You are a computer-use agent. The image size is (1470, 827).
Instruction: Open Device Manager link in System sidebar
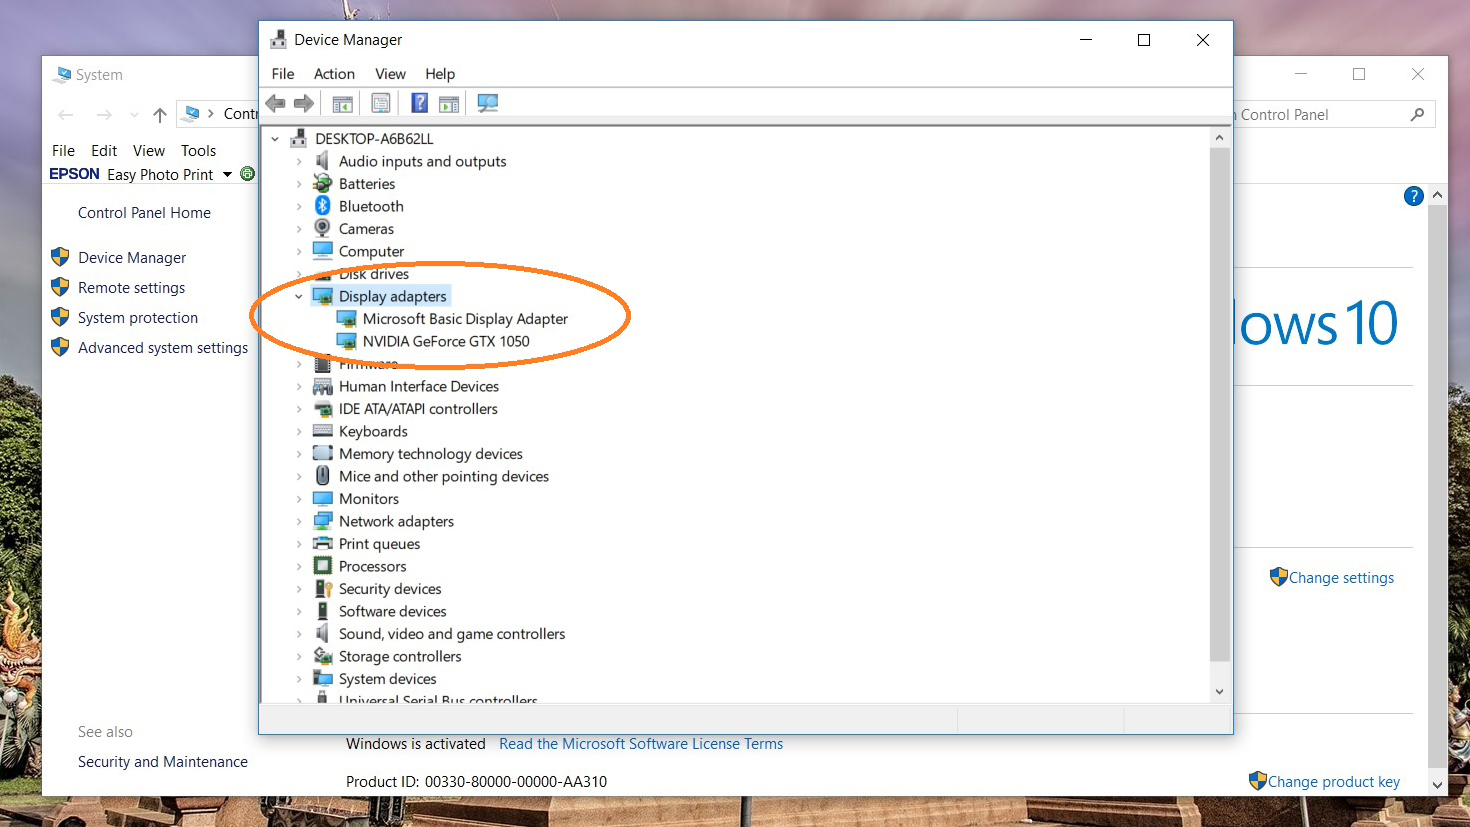coord(132,258)
